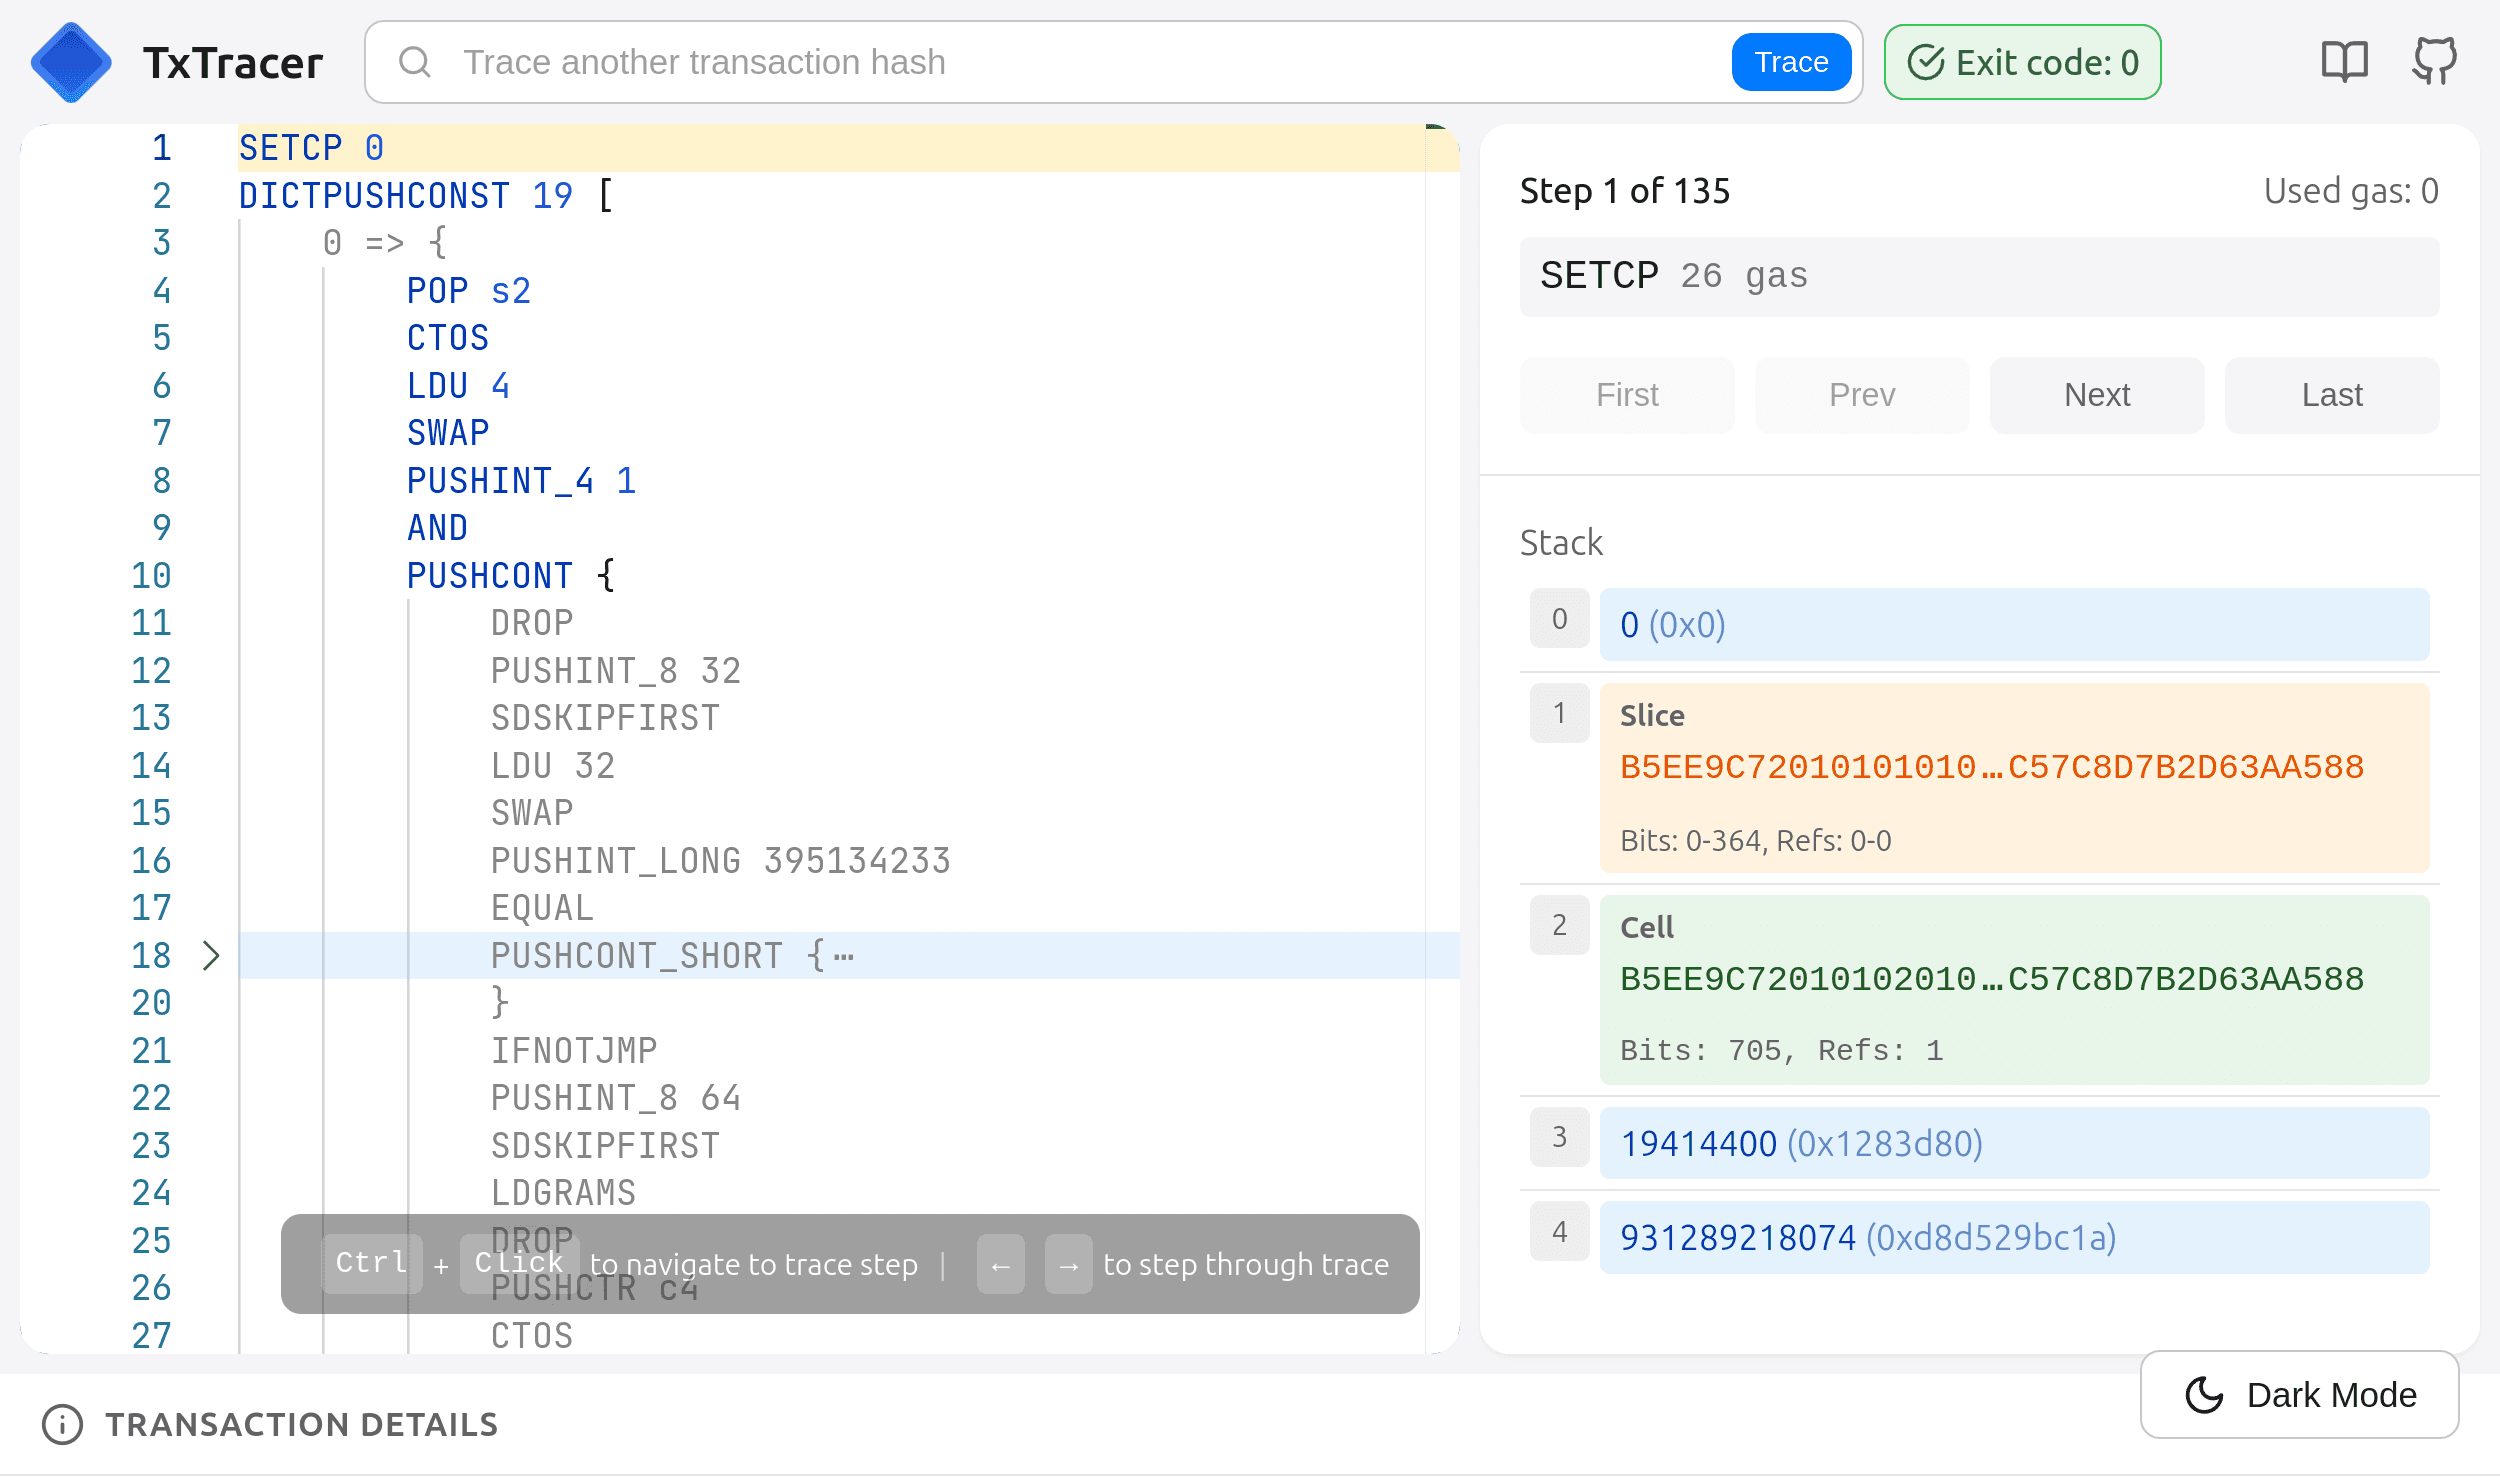The image size is (2500, 1479).
Task: Click CTOS instruction on line 5
Action: click(x=447, y=338)
